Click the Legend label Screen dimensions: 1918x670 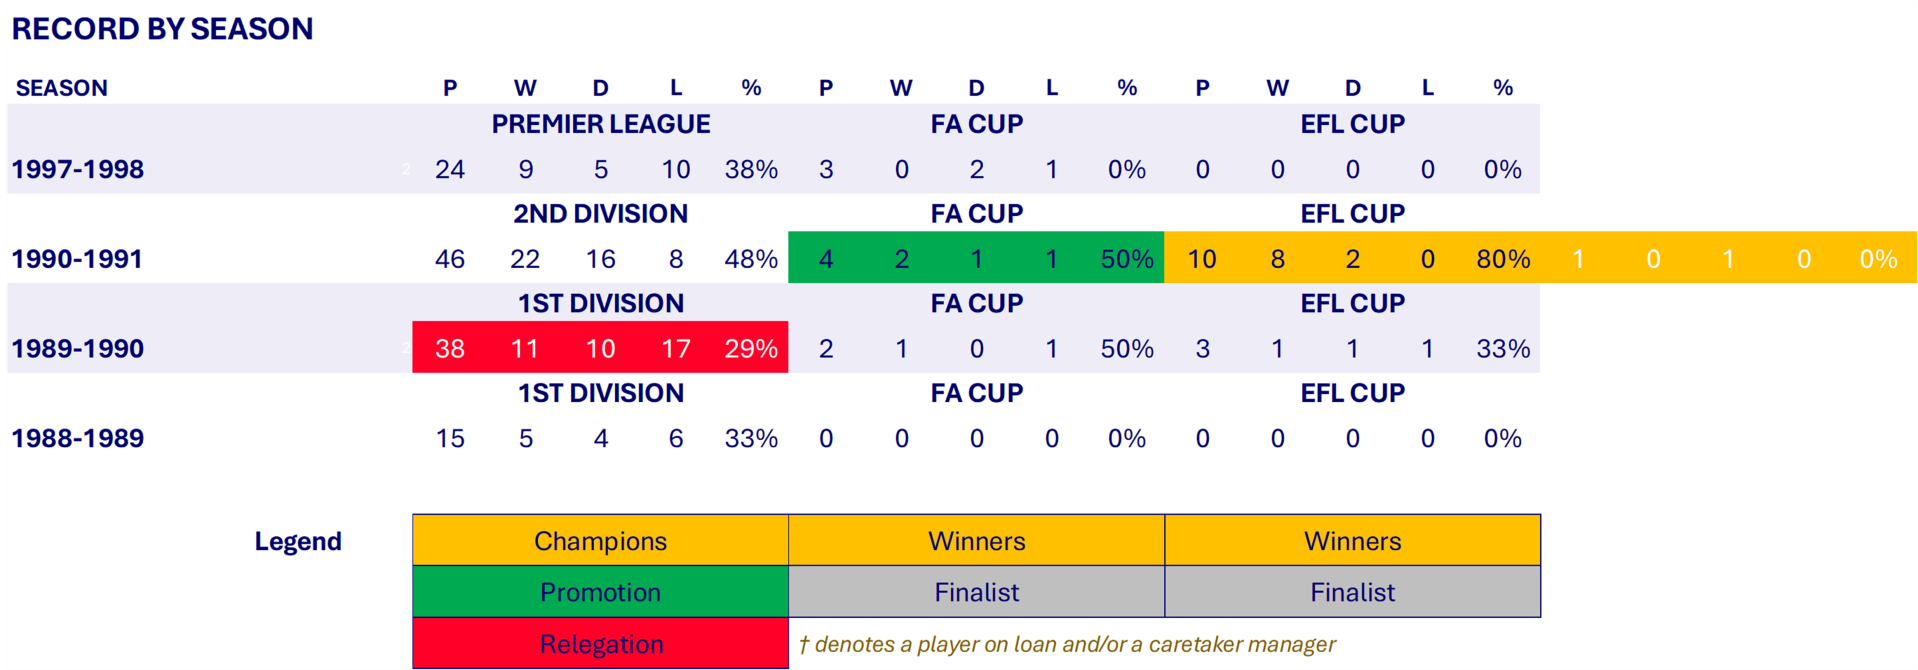click(x=298, y=541)
